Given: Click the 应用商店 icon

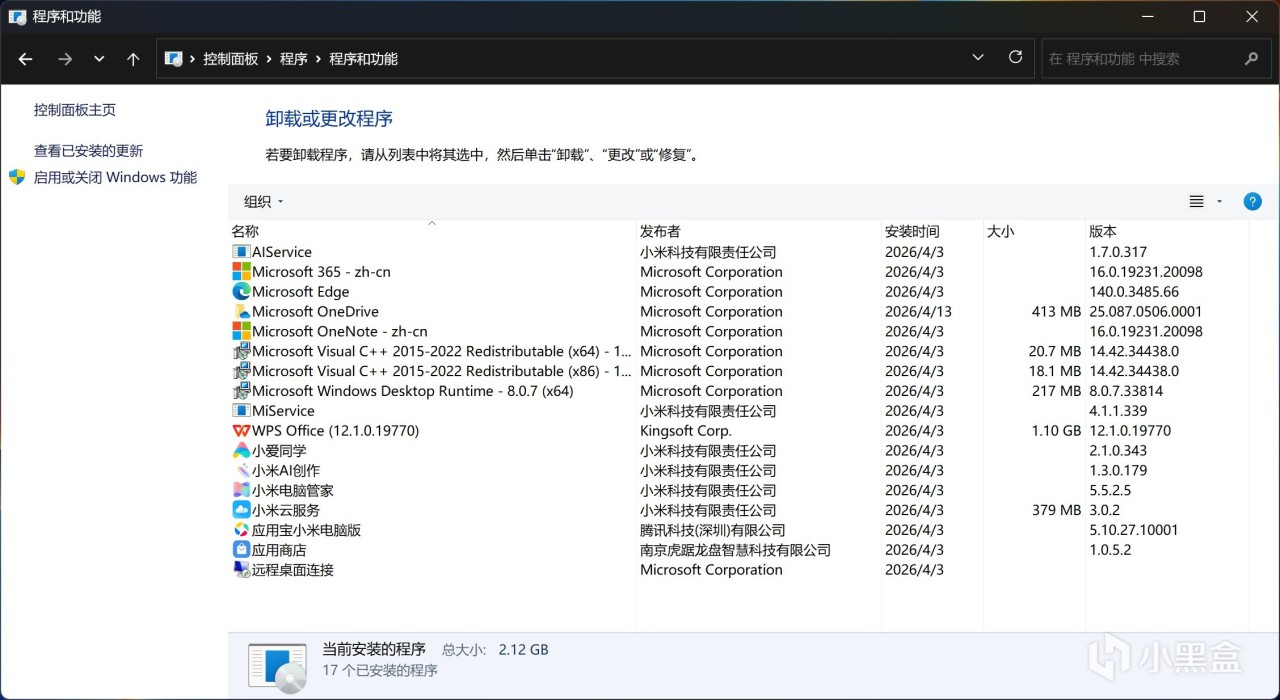Looking at the screenshot, I should click(241, 550).
